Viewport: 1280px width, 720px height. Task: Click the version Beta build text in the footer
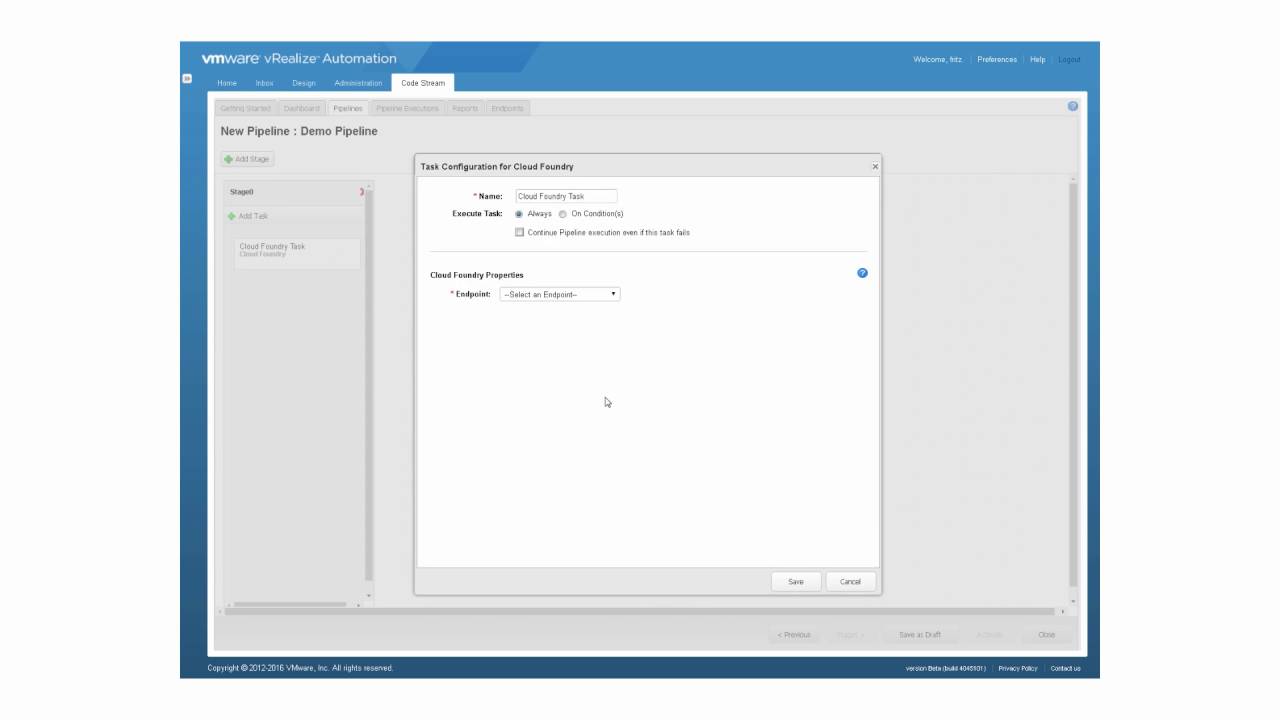click(945, 668)
